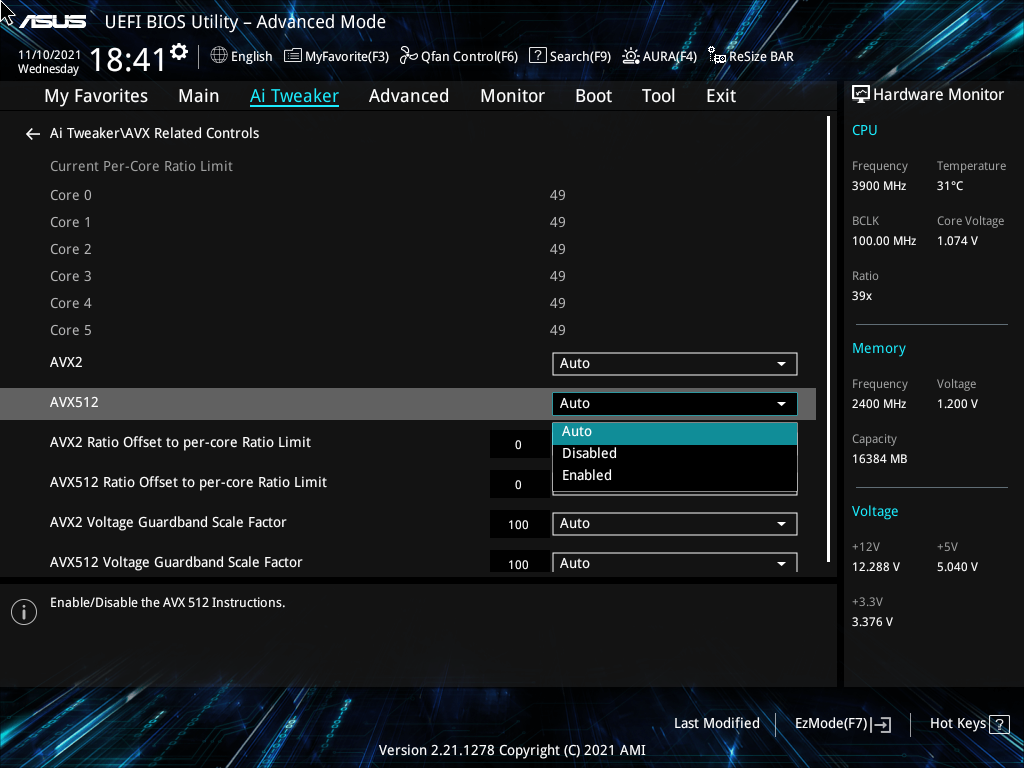1024x768 pixels.
Task: Click +12V reading 12.288 V
Action: pos(876,567)
